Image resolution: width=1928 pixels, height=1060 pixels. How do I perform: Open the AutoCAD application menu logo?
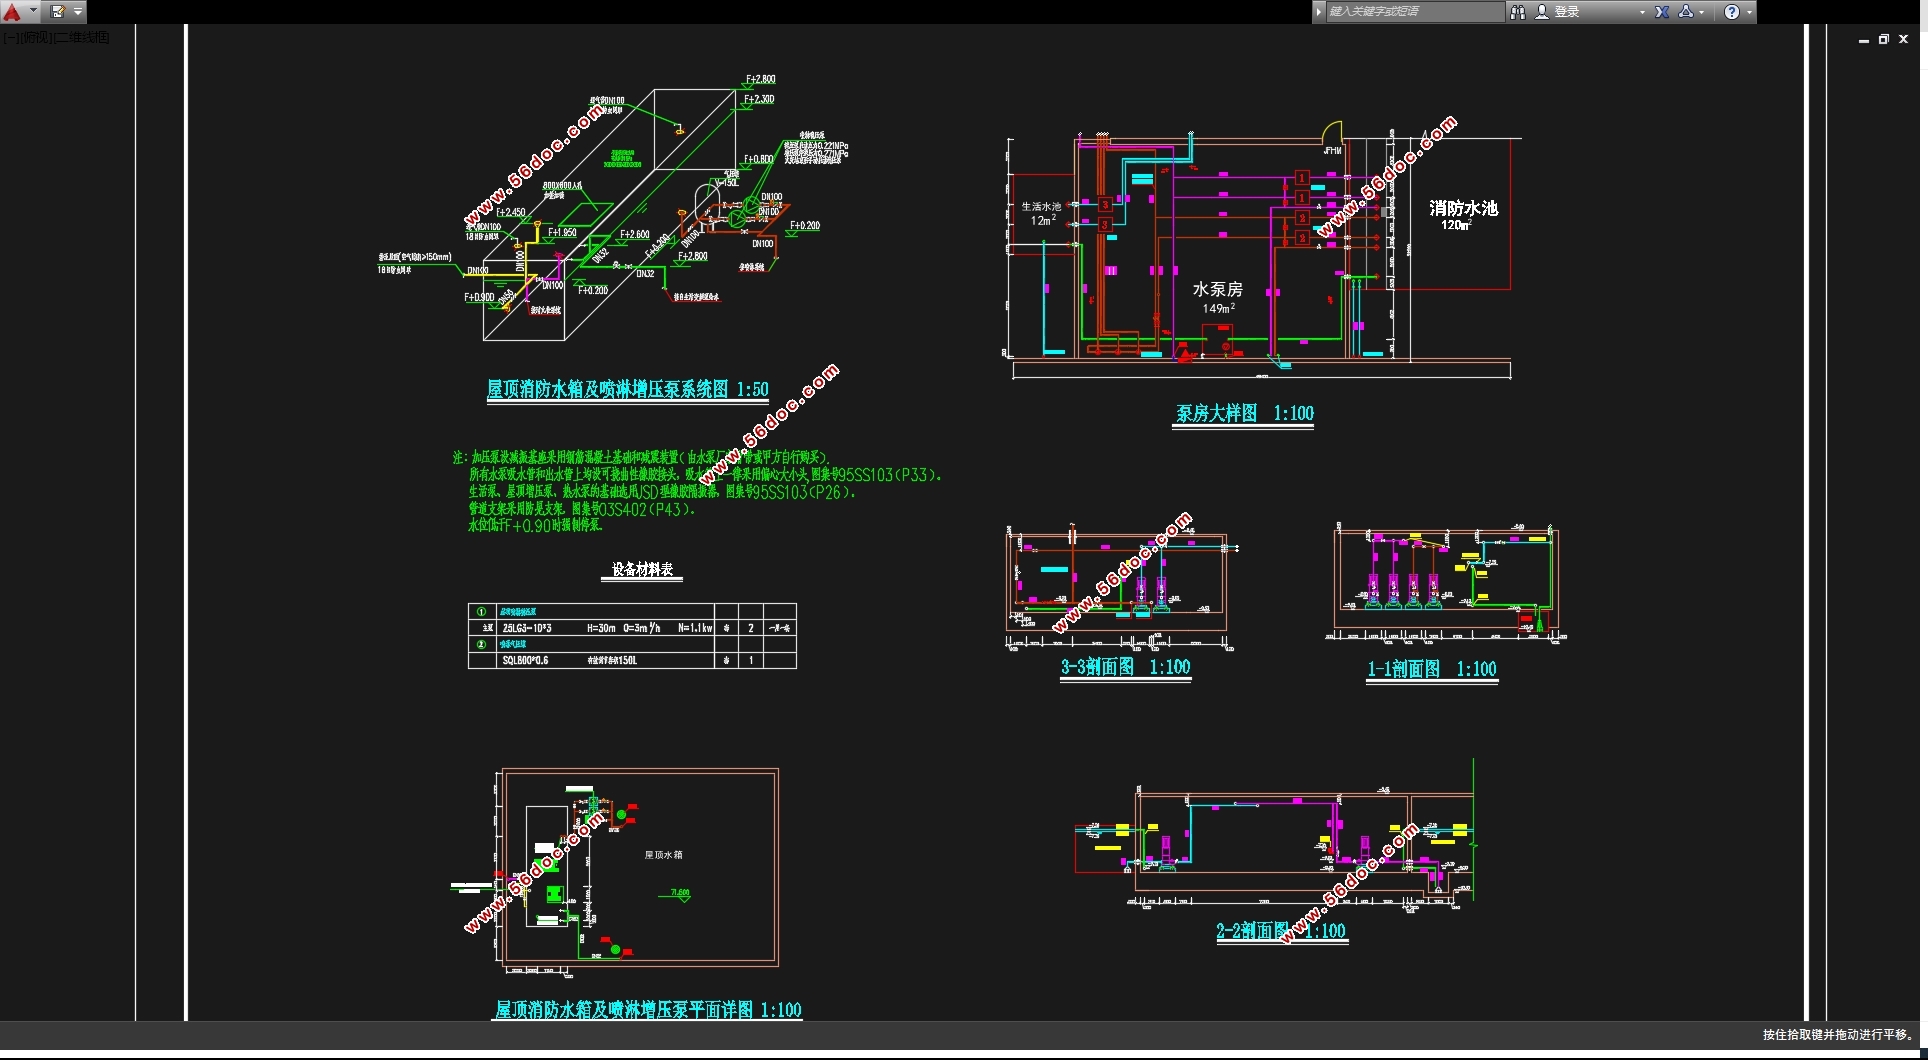click(13, 12)
